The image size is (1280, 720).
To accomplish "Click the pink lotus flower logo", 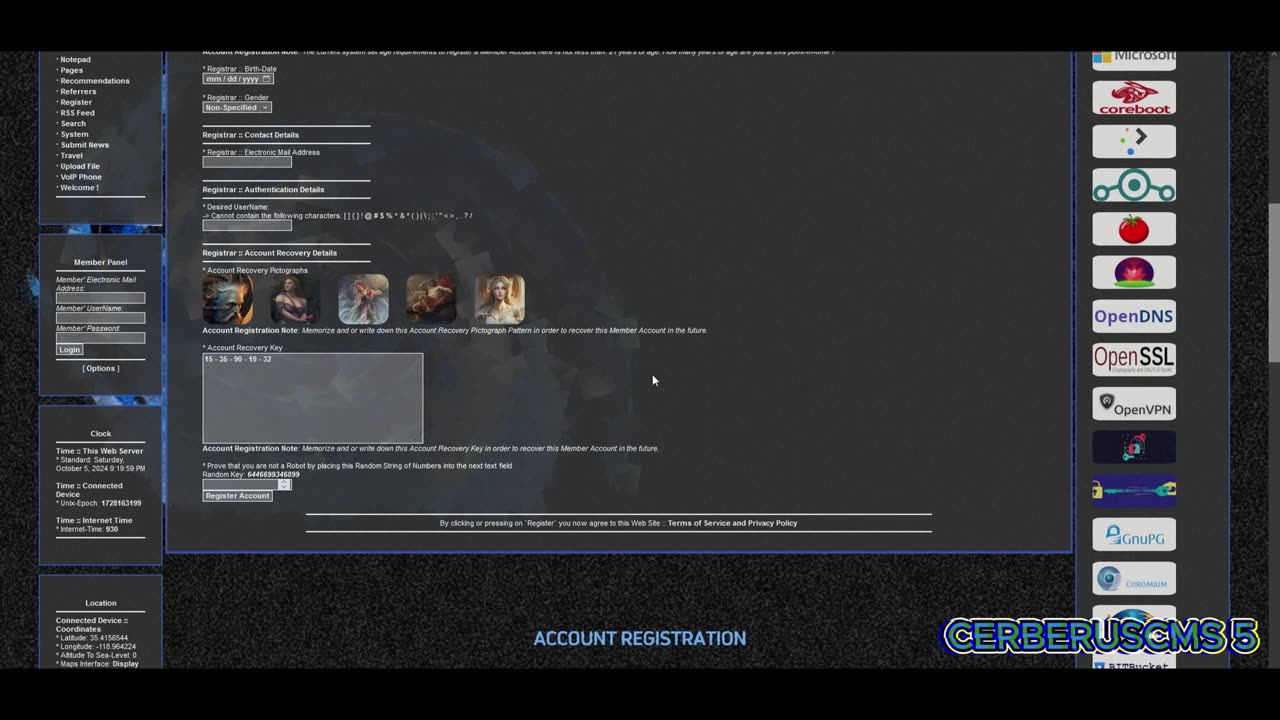I will pos(1134,272).
